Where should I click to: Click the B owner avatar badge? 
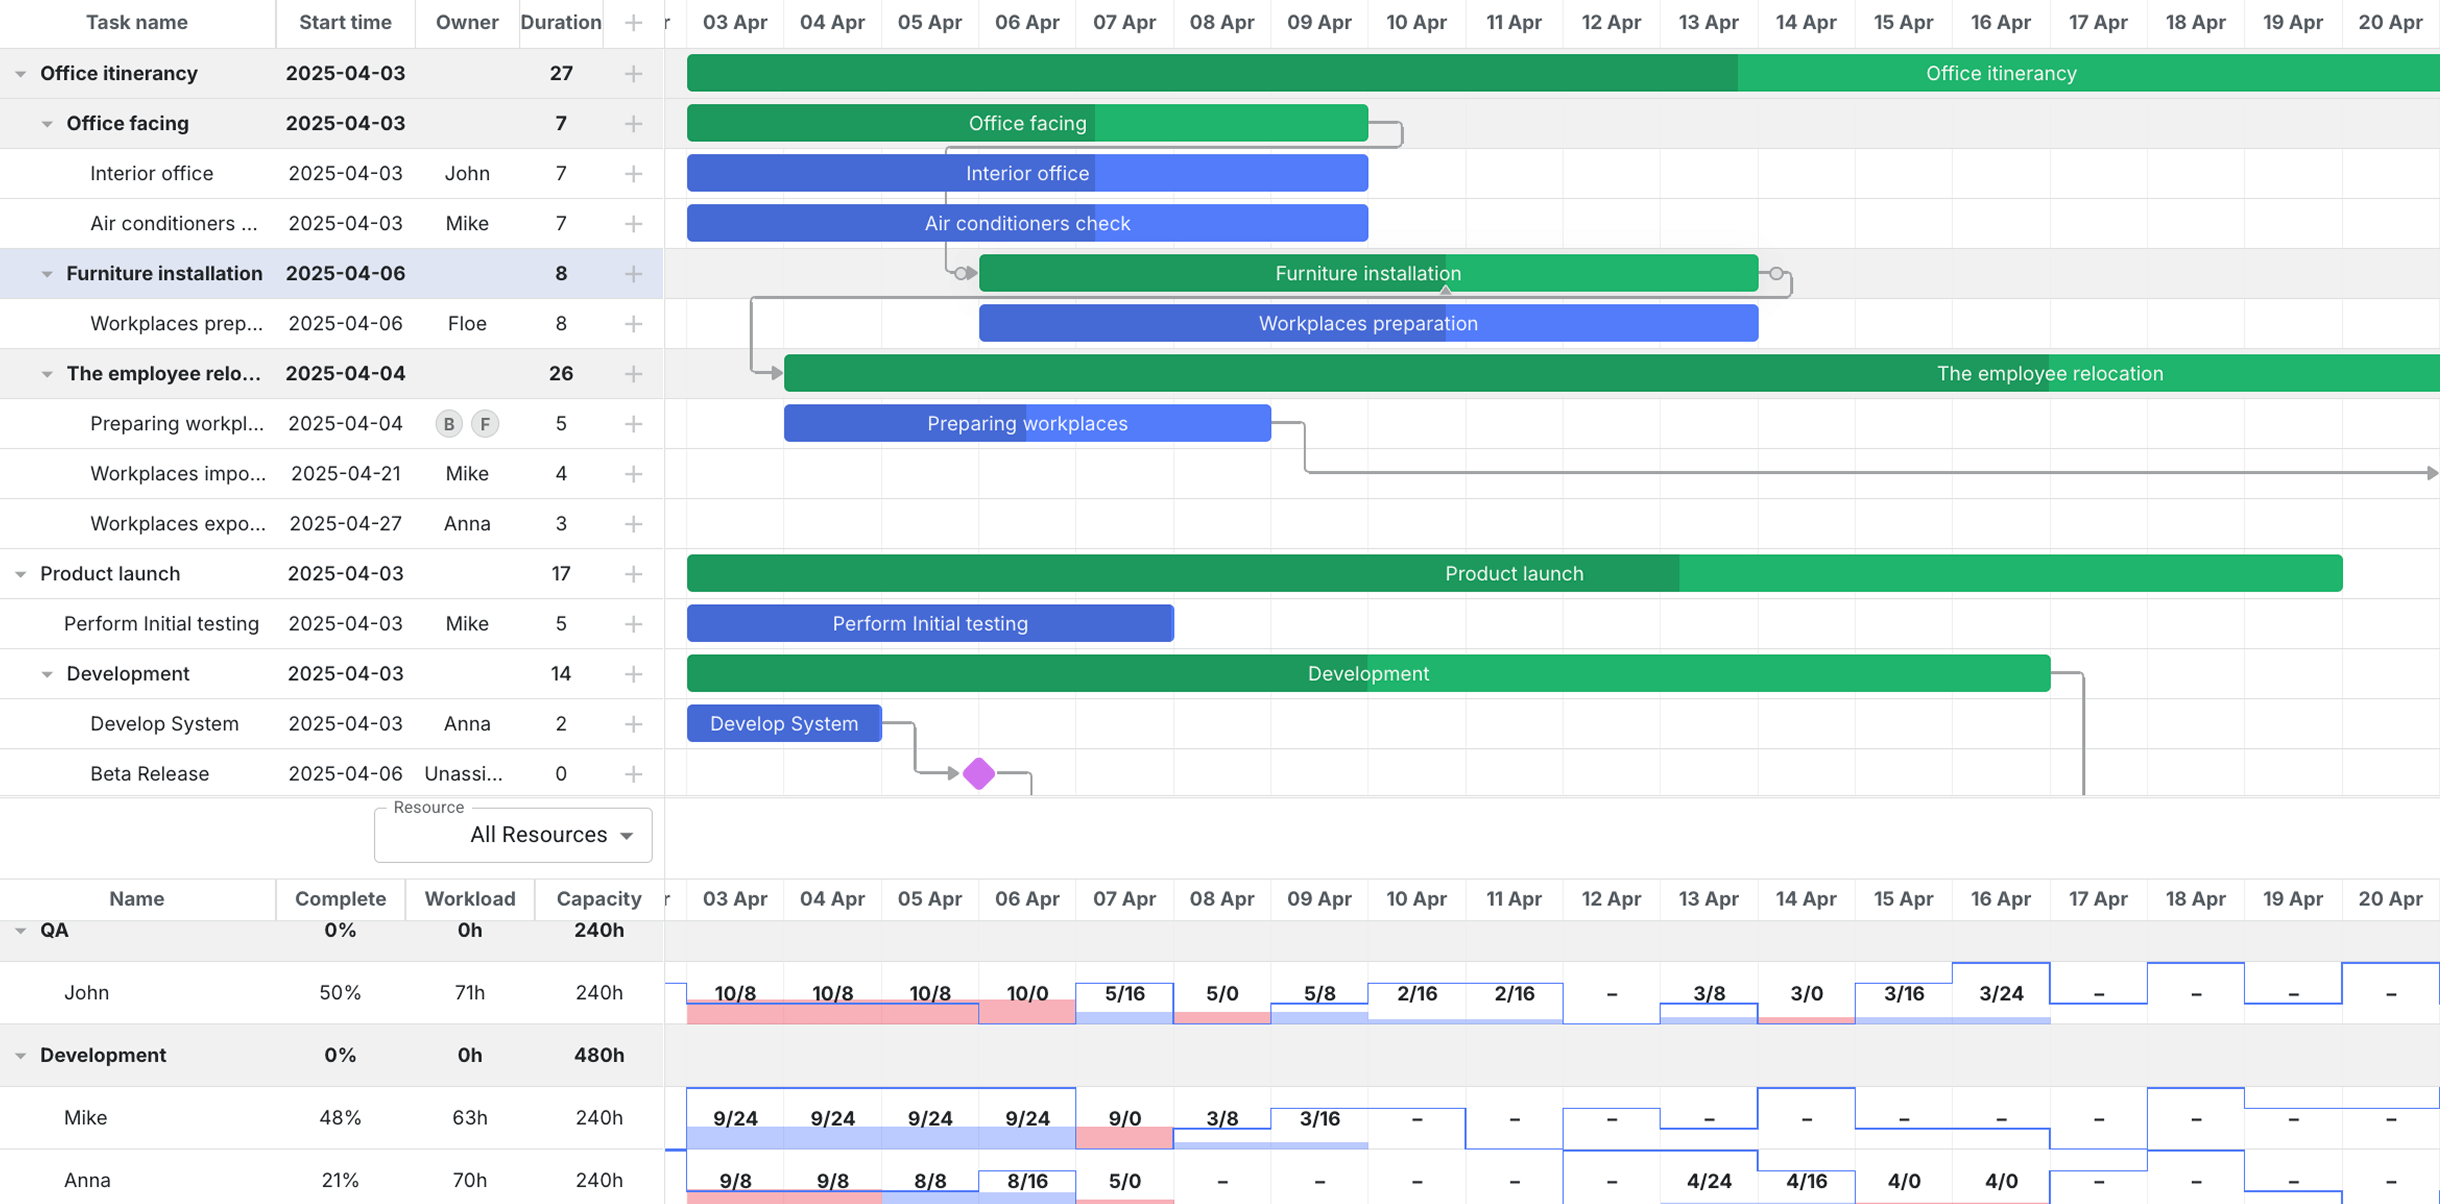point(449,424)
